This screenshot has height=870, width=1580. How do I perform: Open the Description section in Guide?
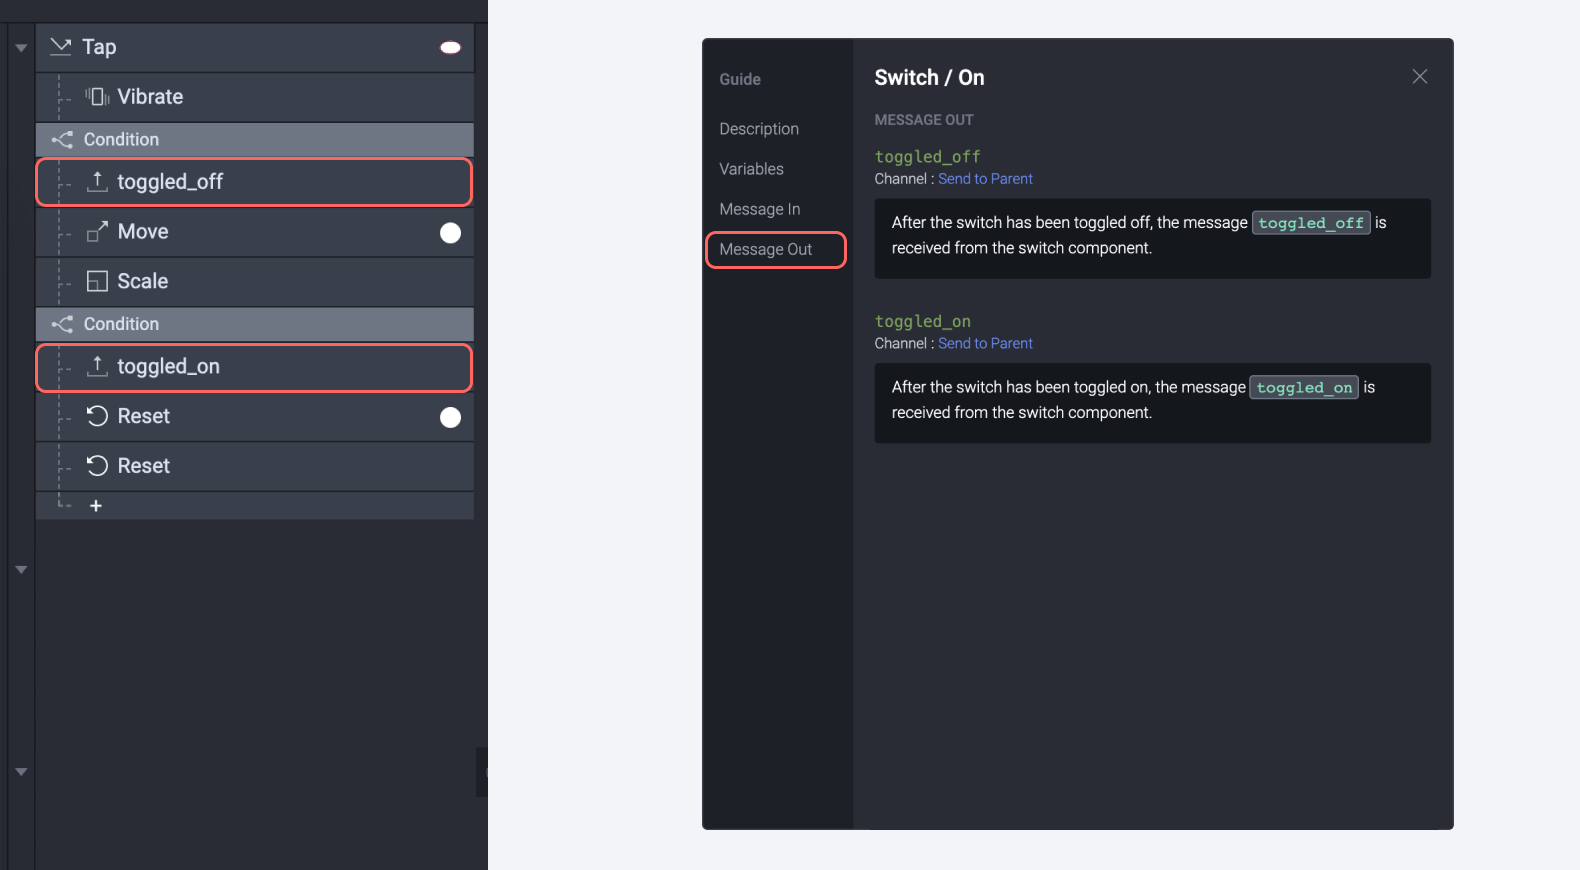(x=759, y=129)
